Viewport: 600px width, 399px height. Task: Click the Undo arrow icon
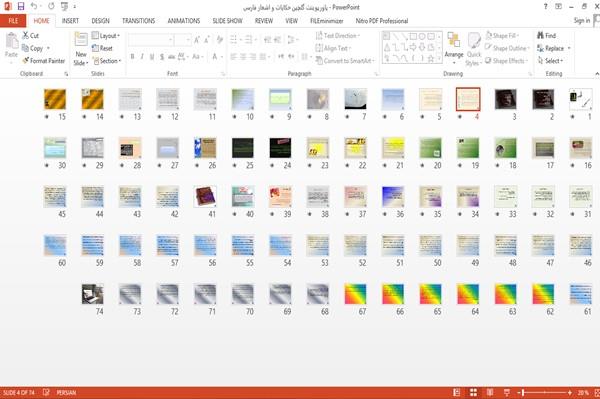34,7
